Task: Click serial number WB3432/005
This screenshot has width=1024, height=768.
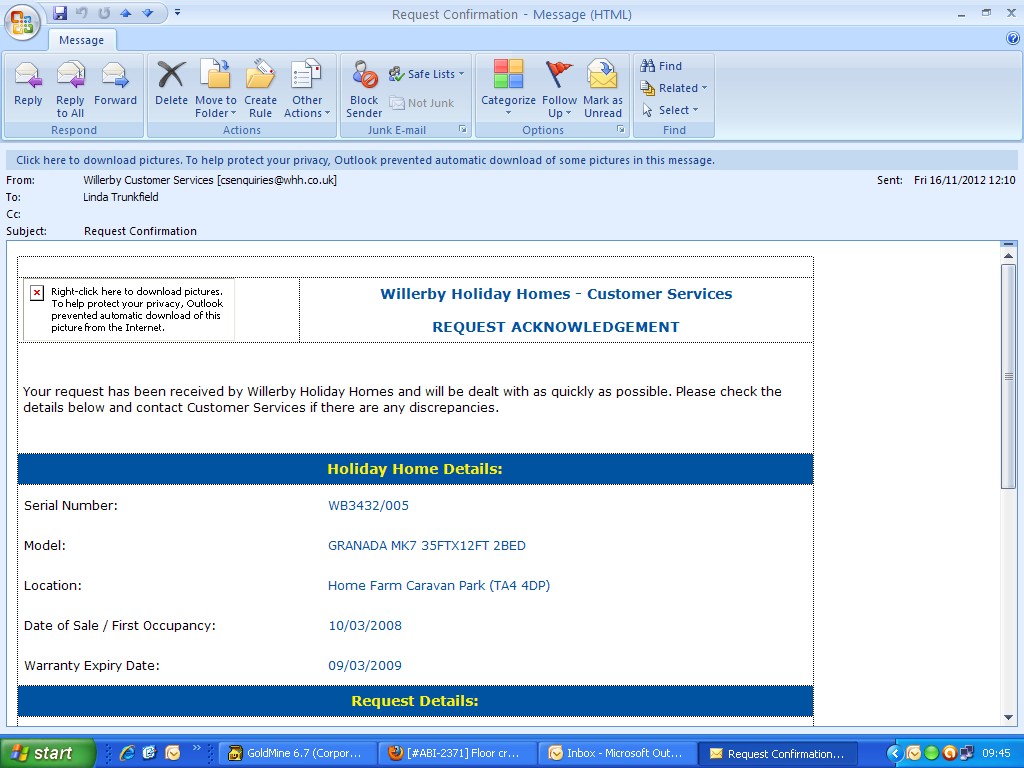Action: point(368,505)
